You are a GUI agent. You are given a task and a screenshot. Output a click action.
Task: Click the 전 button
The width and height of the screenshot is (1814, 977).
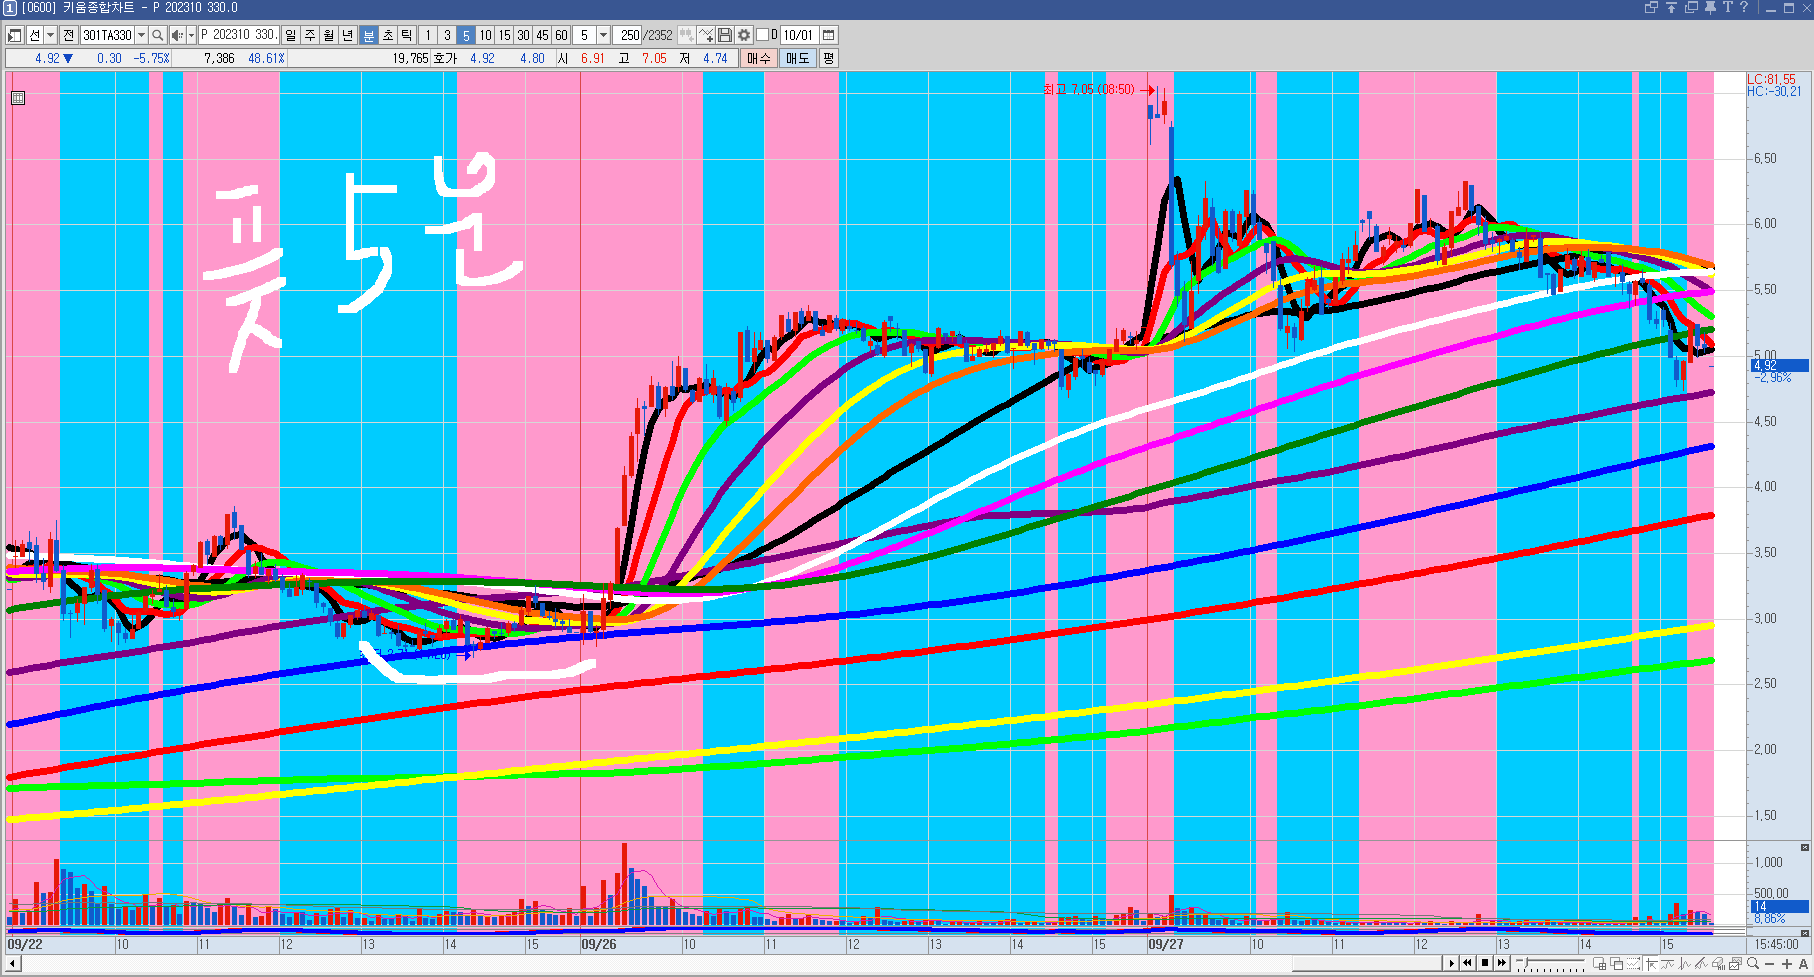[x=69, y=35]
